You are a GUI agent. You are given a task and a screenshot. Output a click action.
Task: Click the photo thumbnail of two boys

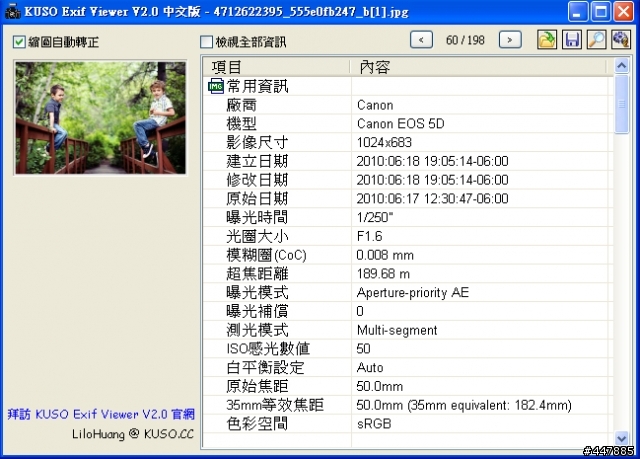coord(100,118)
